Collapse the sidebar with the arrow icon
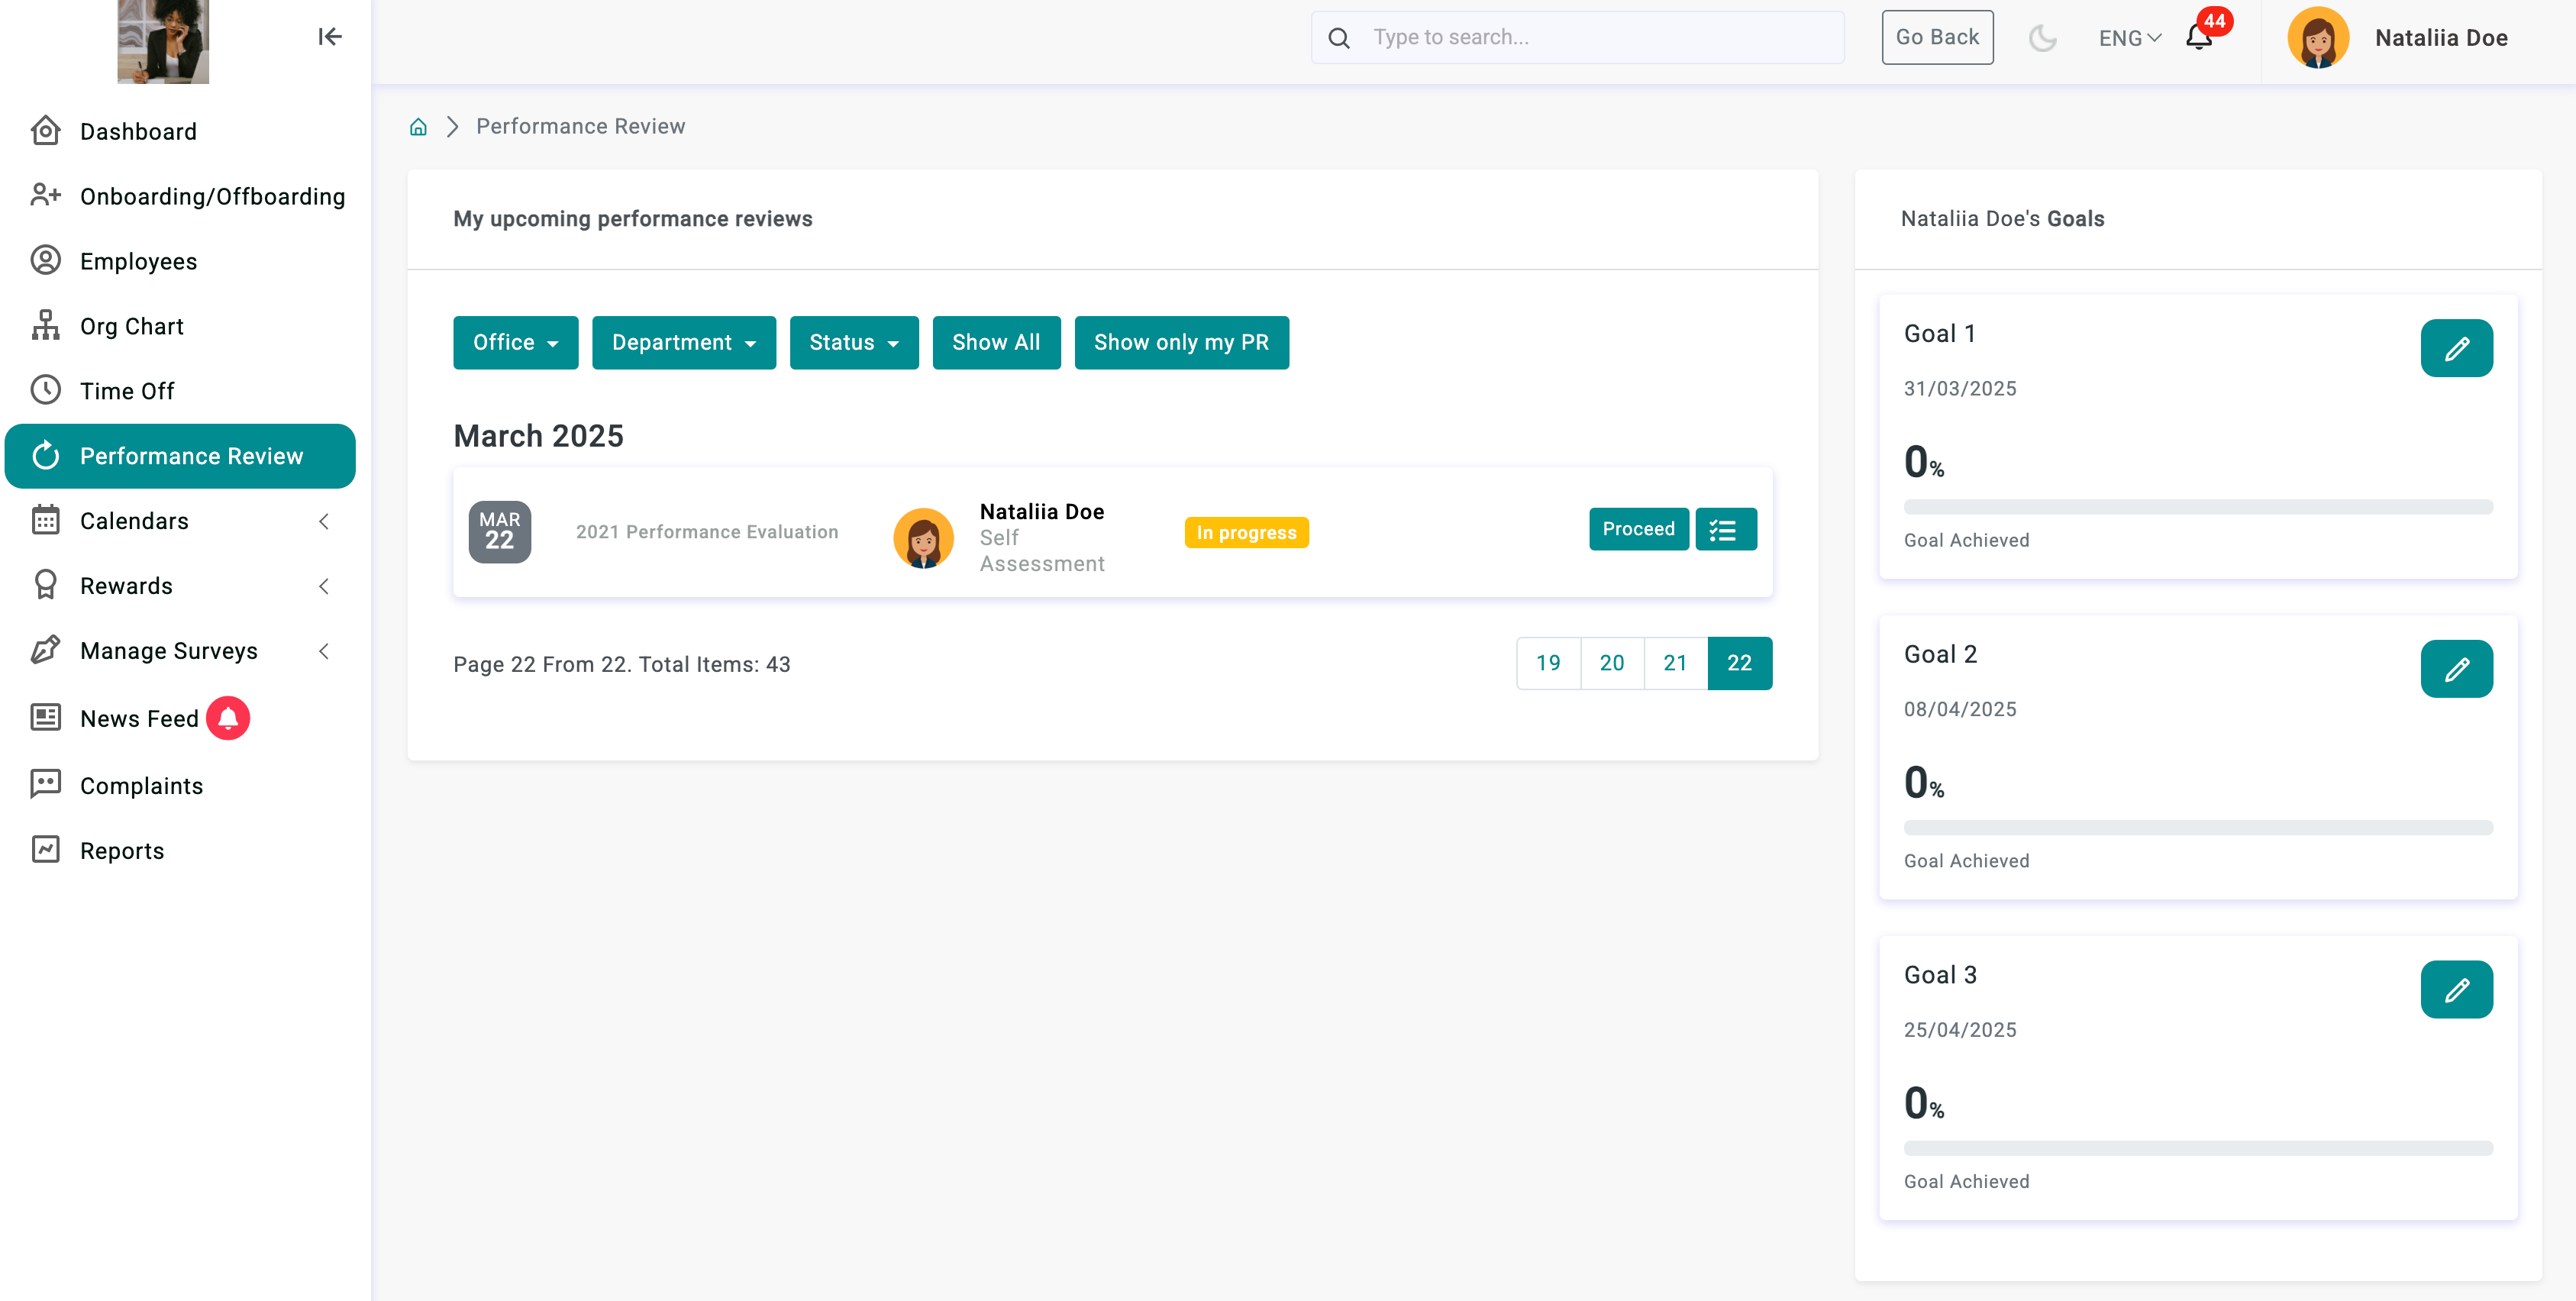The width and height of the screenshot is (2576, 1301). click(x=330, y=37)
